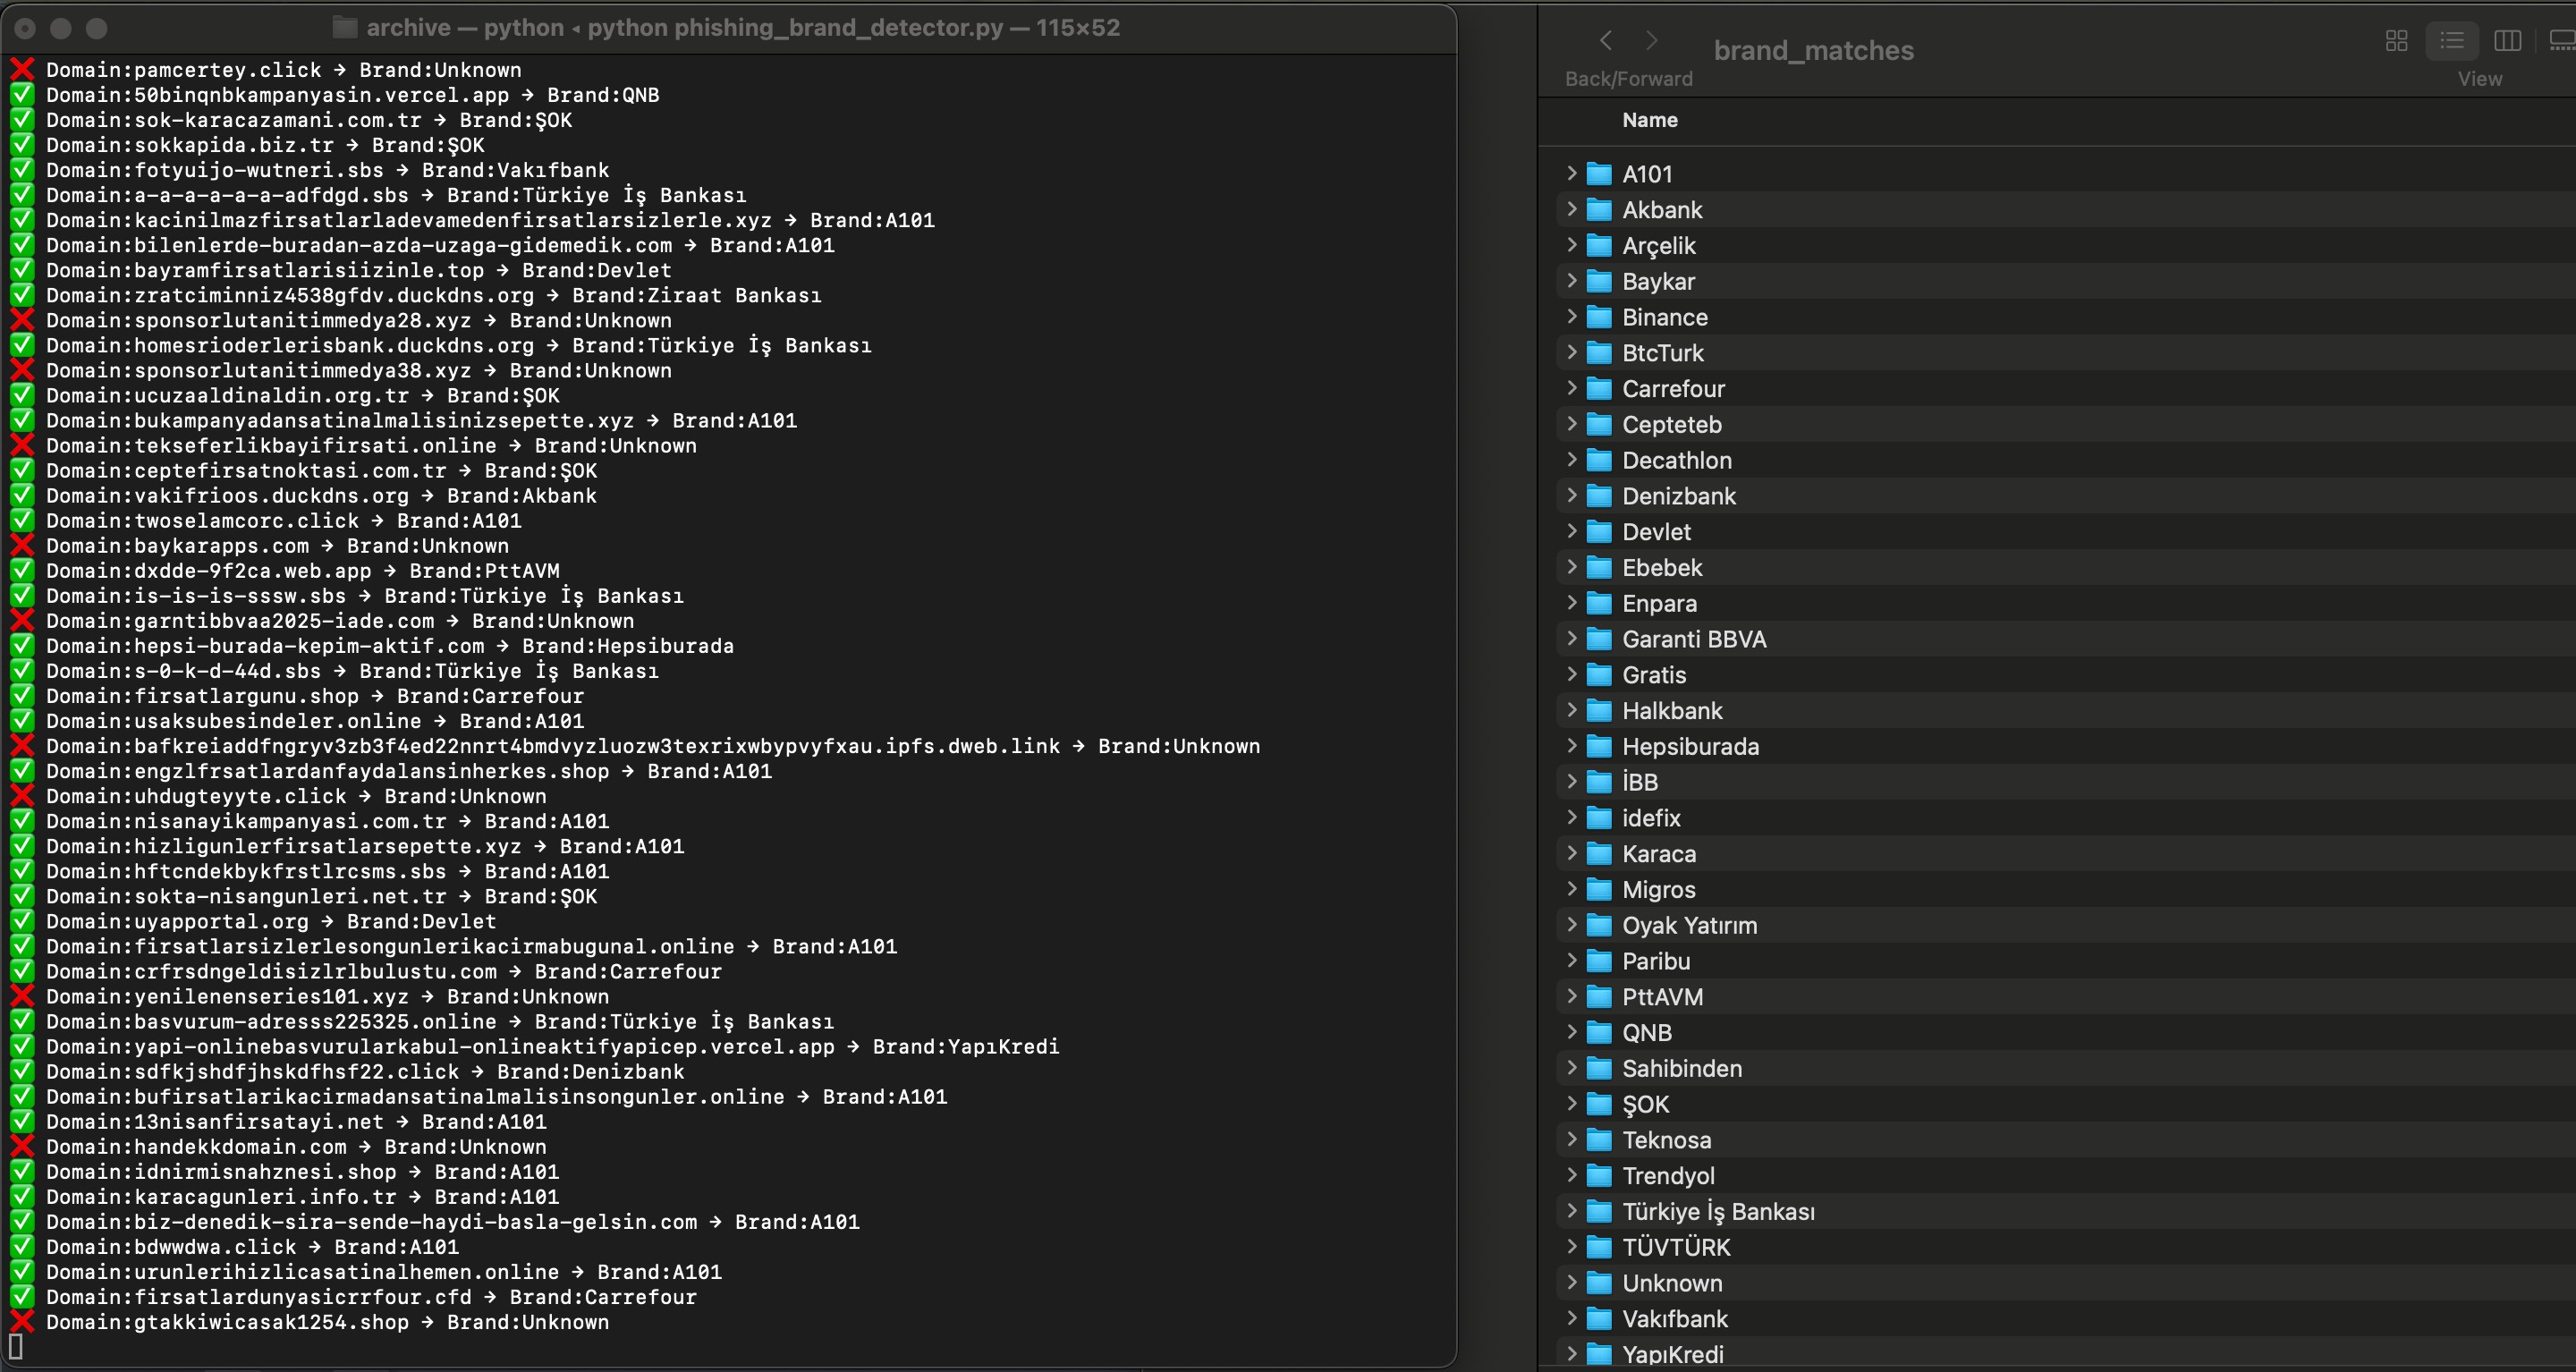Go forward in Finder navigation
The width and height of the screenshot is (2576, 1372).
(1652, 40)
